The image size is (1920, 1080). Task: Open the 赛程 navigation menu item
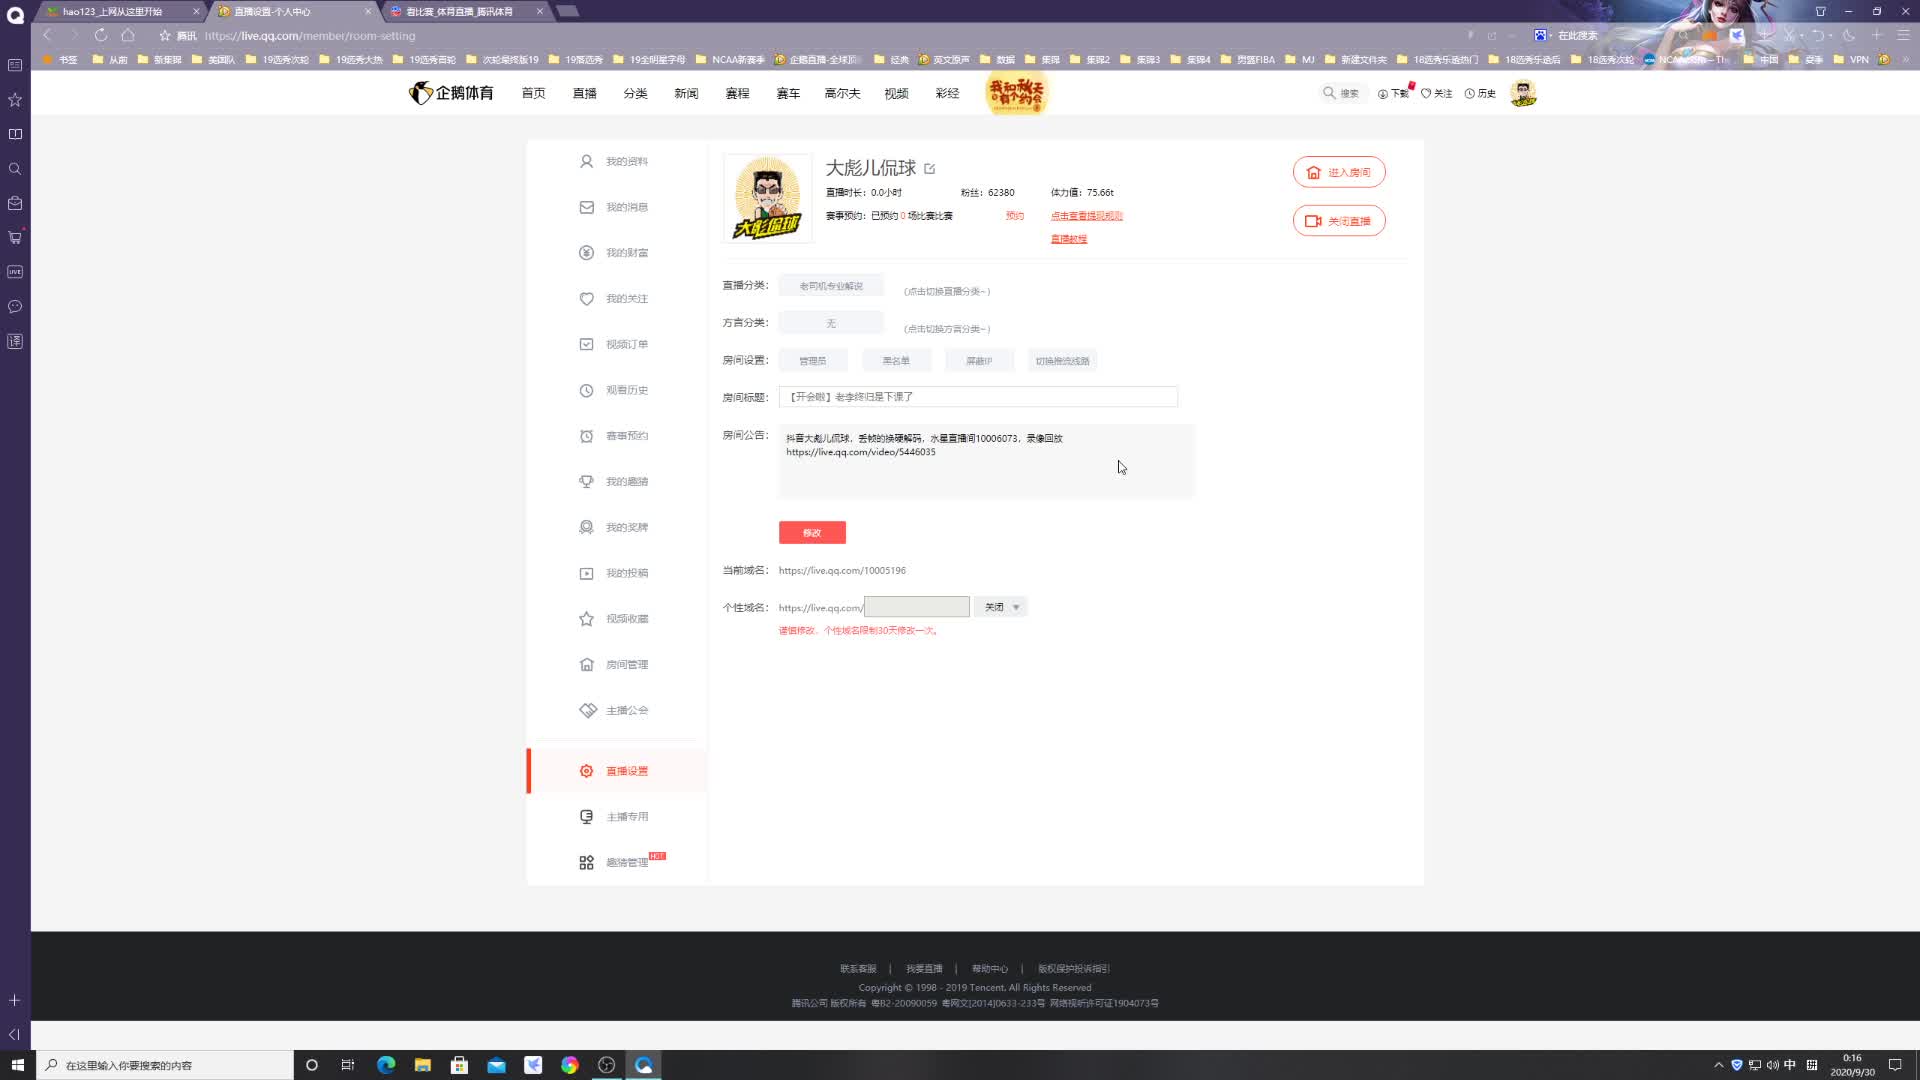point(737,93)
